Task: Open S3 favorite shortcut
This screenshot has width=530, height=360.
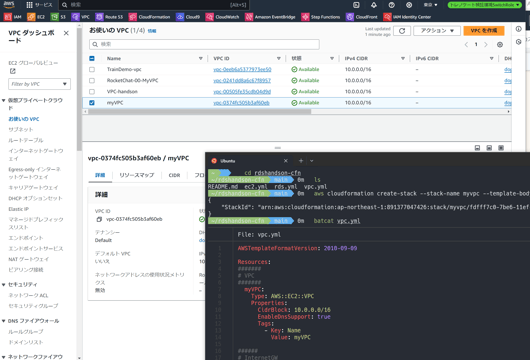Action: 58,17
